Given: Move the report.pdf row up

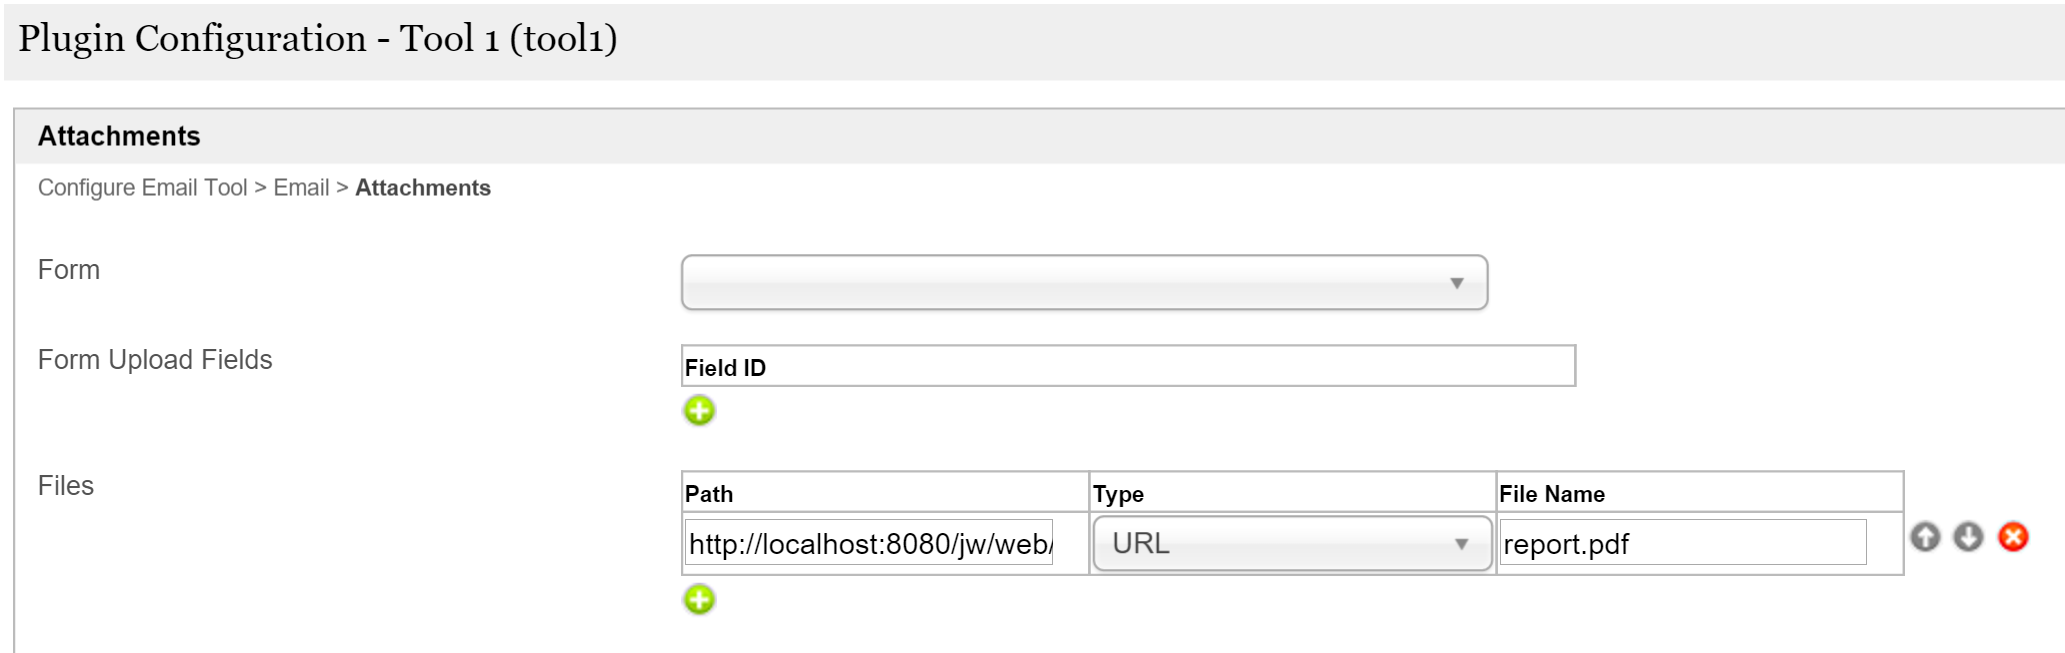Looking at the screenshot, I should click(1925, 537).
